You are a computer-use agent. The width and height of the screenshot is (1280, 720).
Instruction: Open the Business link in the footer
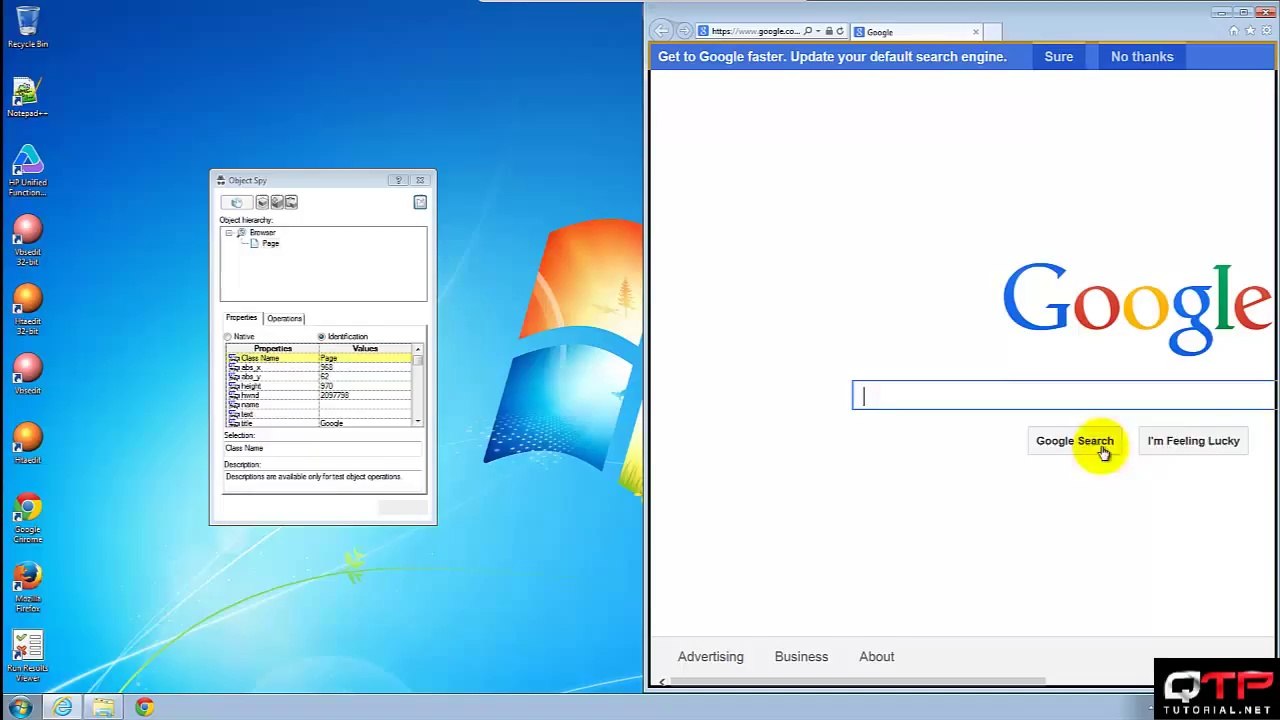pyautogui.click(x=801, y=657)
